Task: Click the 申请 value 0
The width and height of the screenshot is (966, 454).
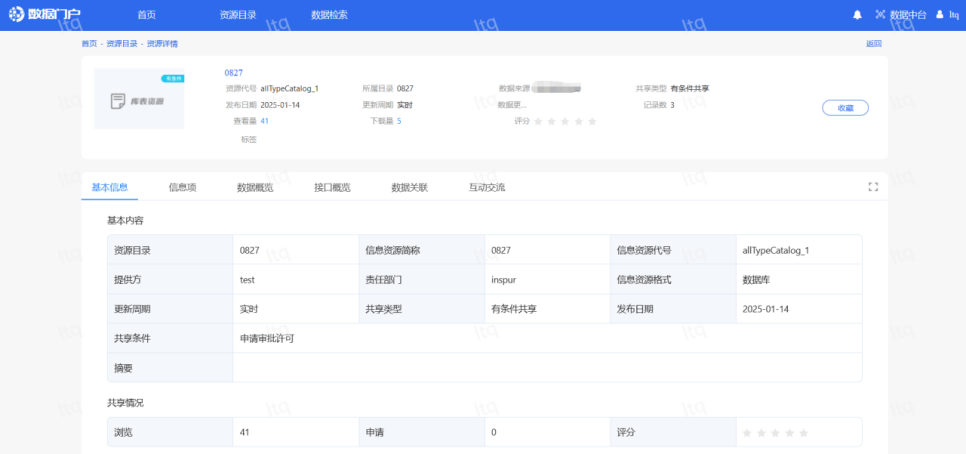Action: point(494,432)
